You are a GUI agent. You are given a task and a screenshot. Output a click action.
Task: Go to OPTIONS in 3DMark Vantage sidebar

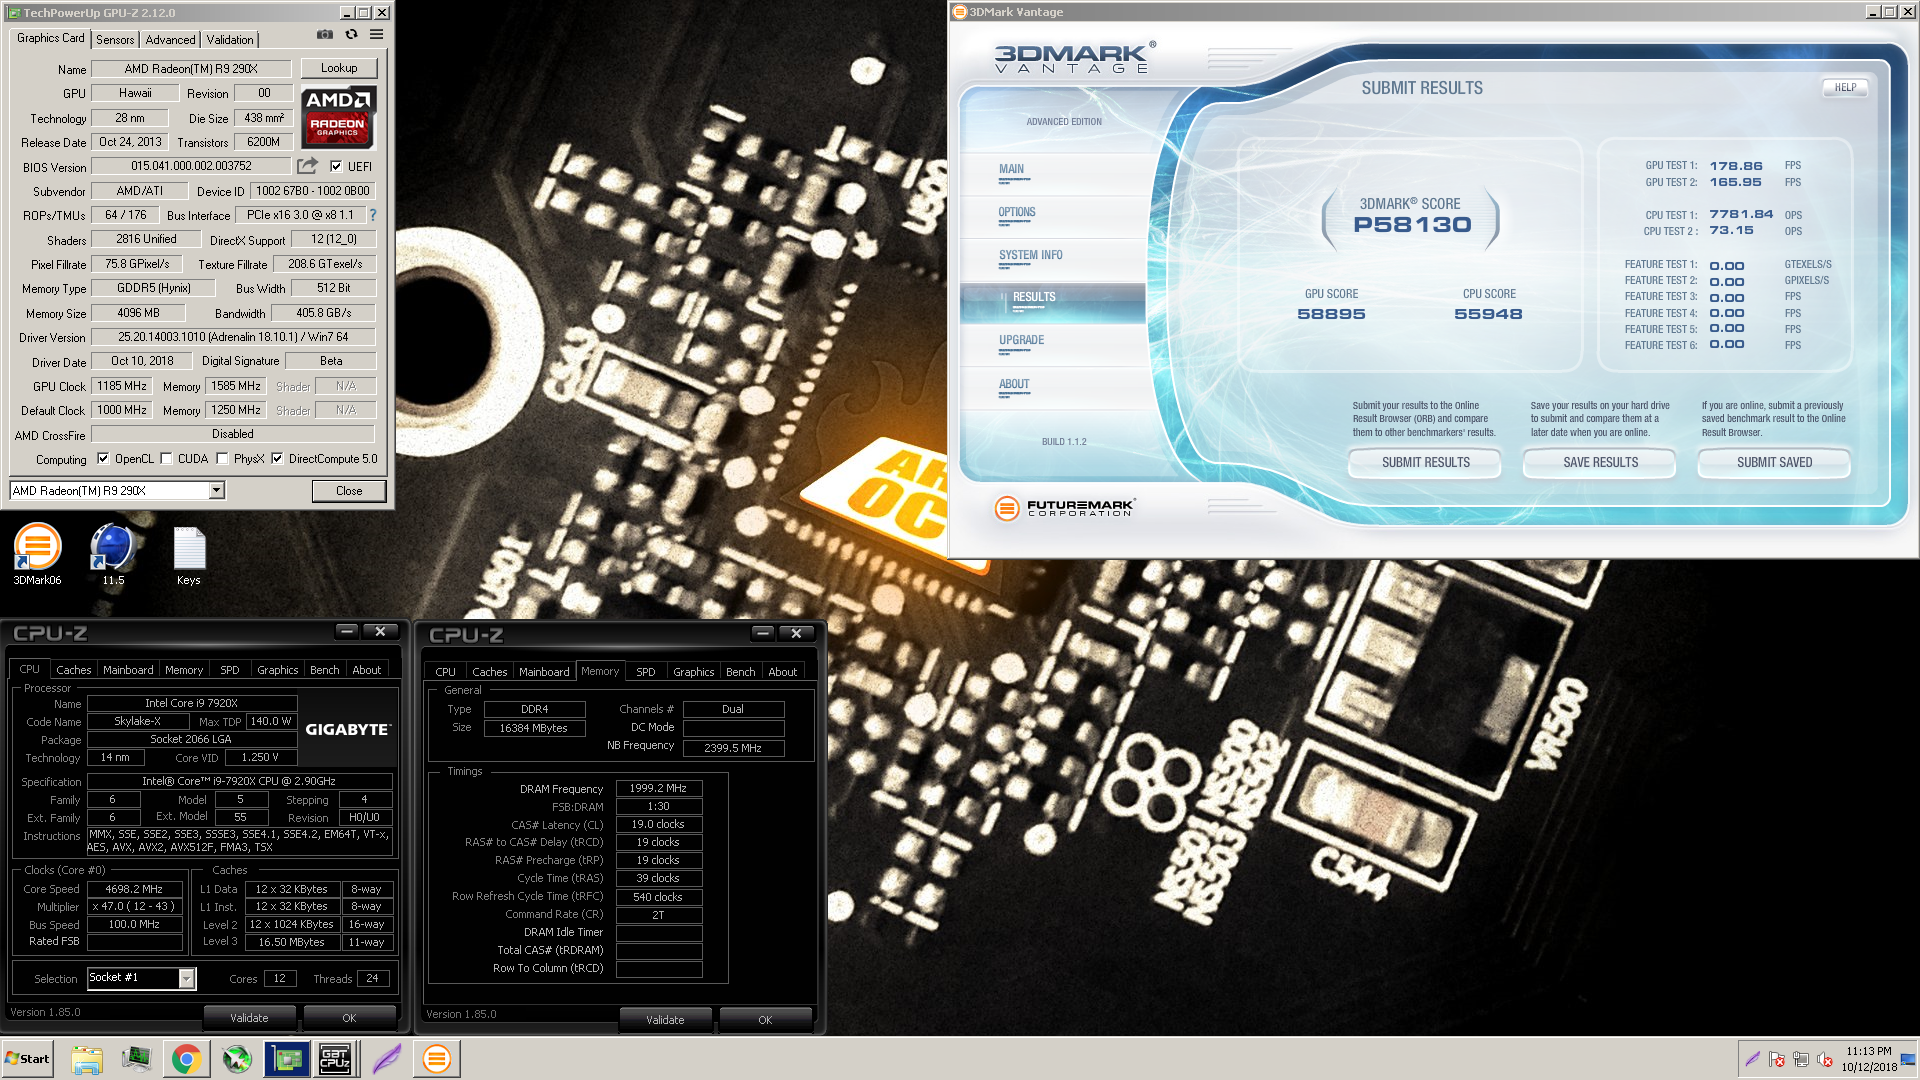click(x=1016, y=212)
